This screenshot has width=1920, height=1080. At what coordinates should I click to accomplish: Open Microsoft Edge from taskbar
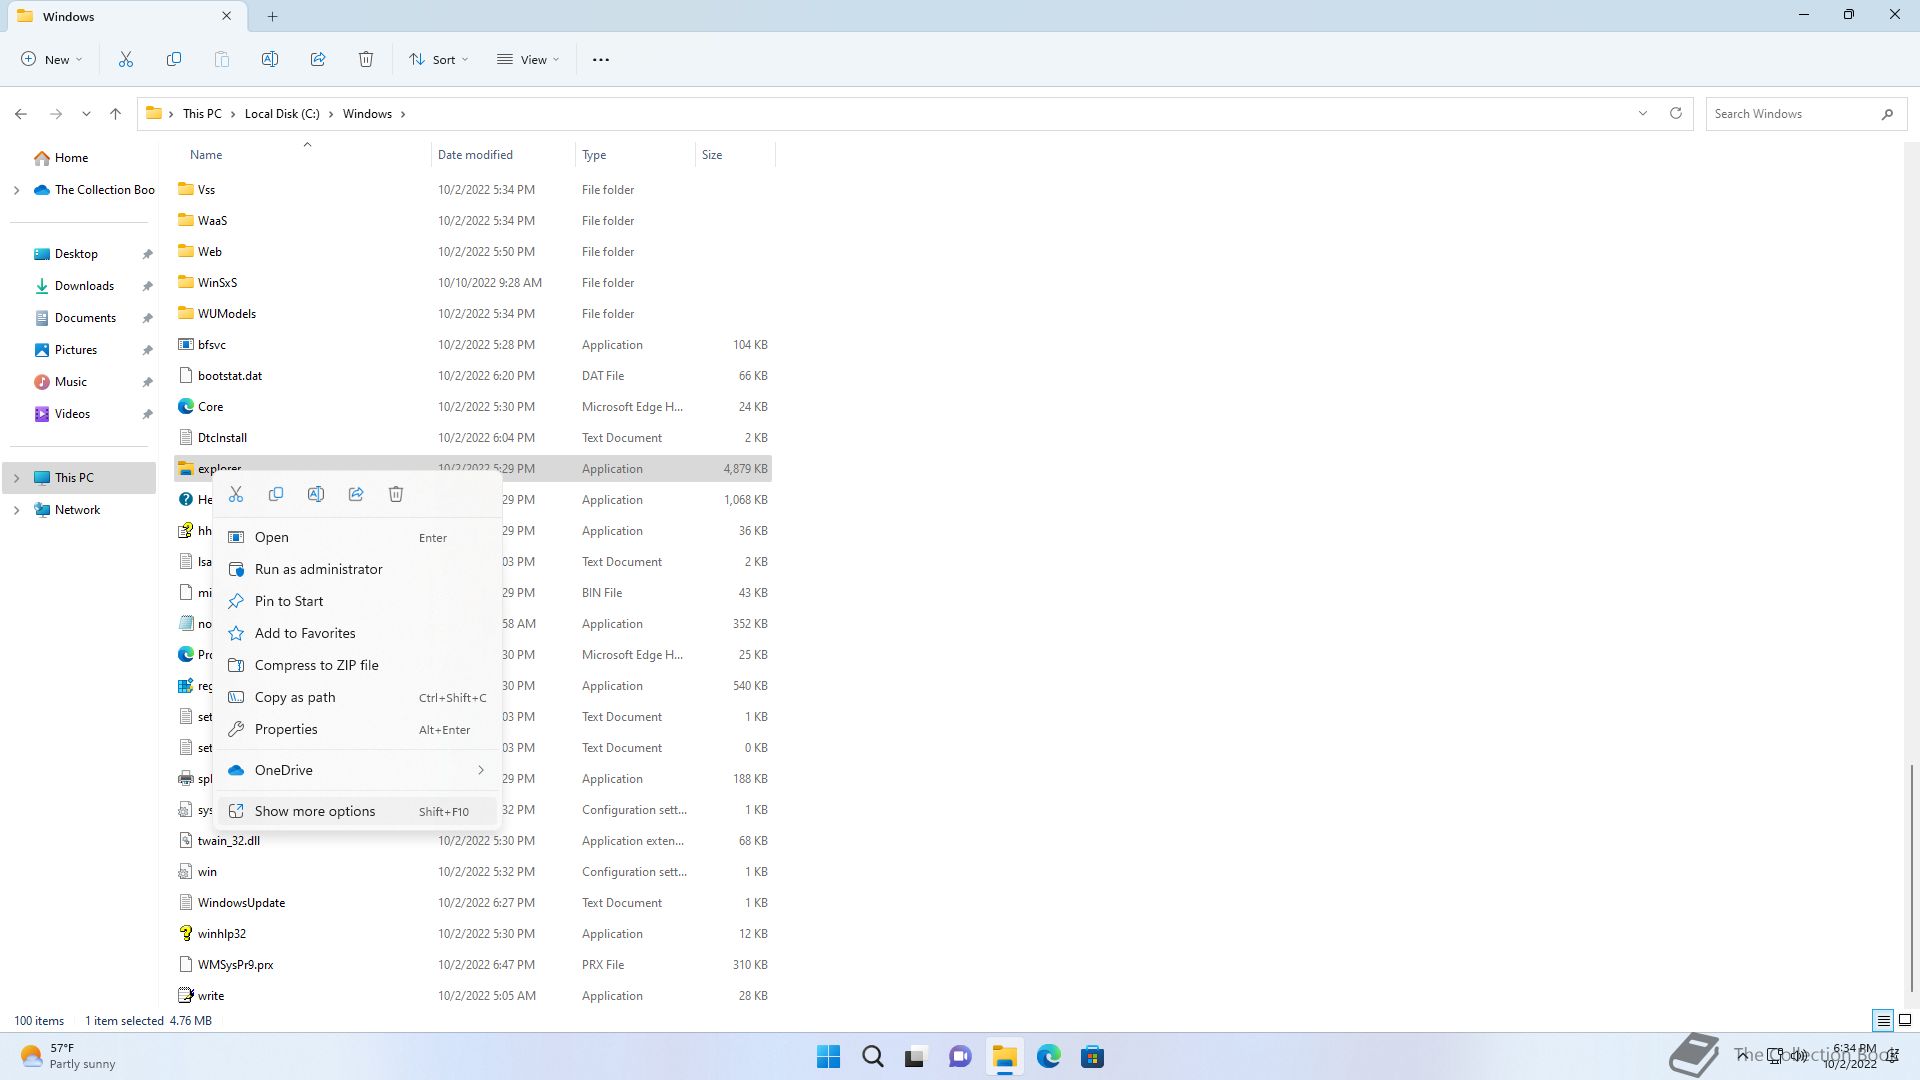(x=1048, y=1057)
